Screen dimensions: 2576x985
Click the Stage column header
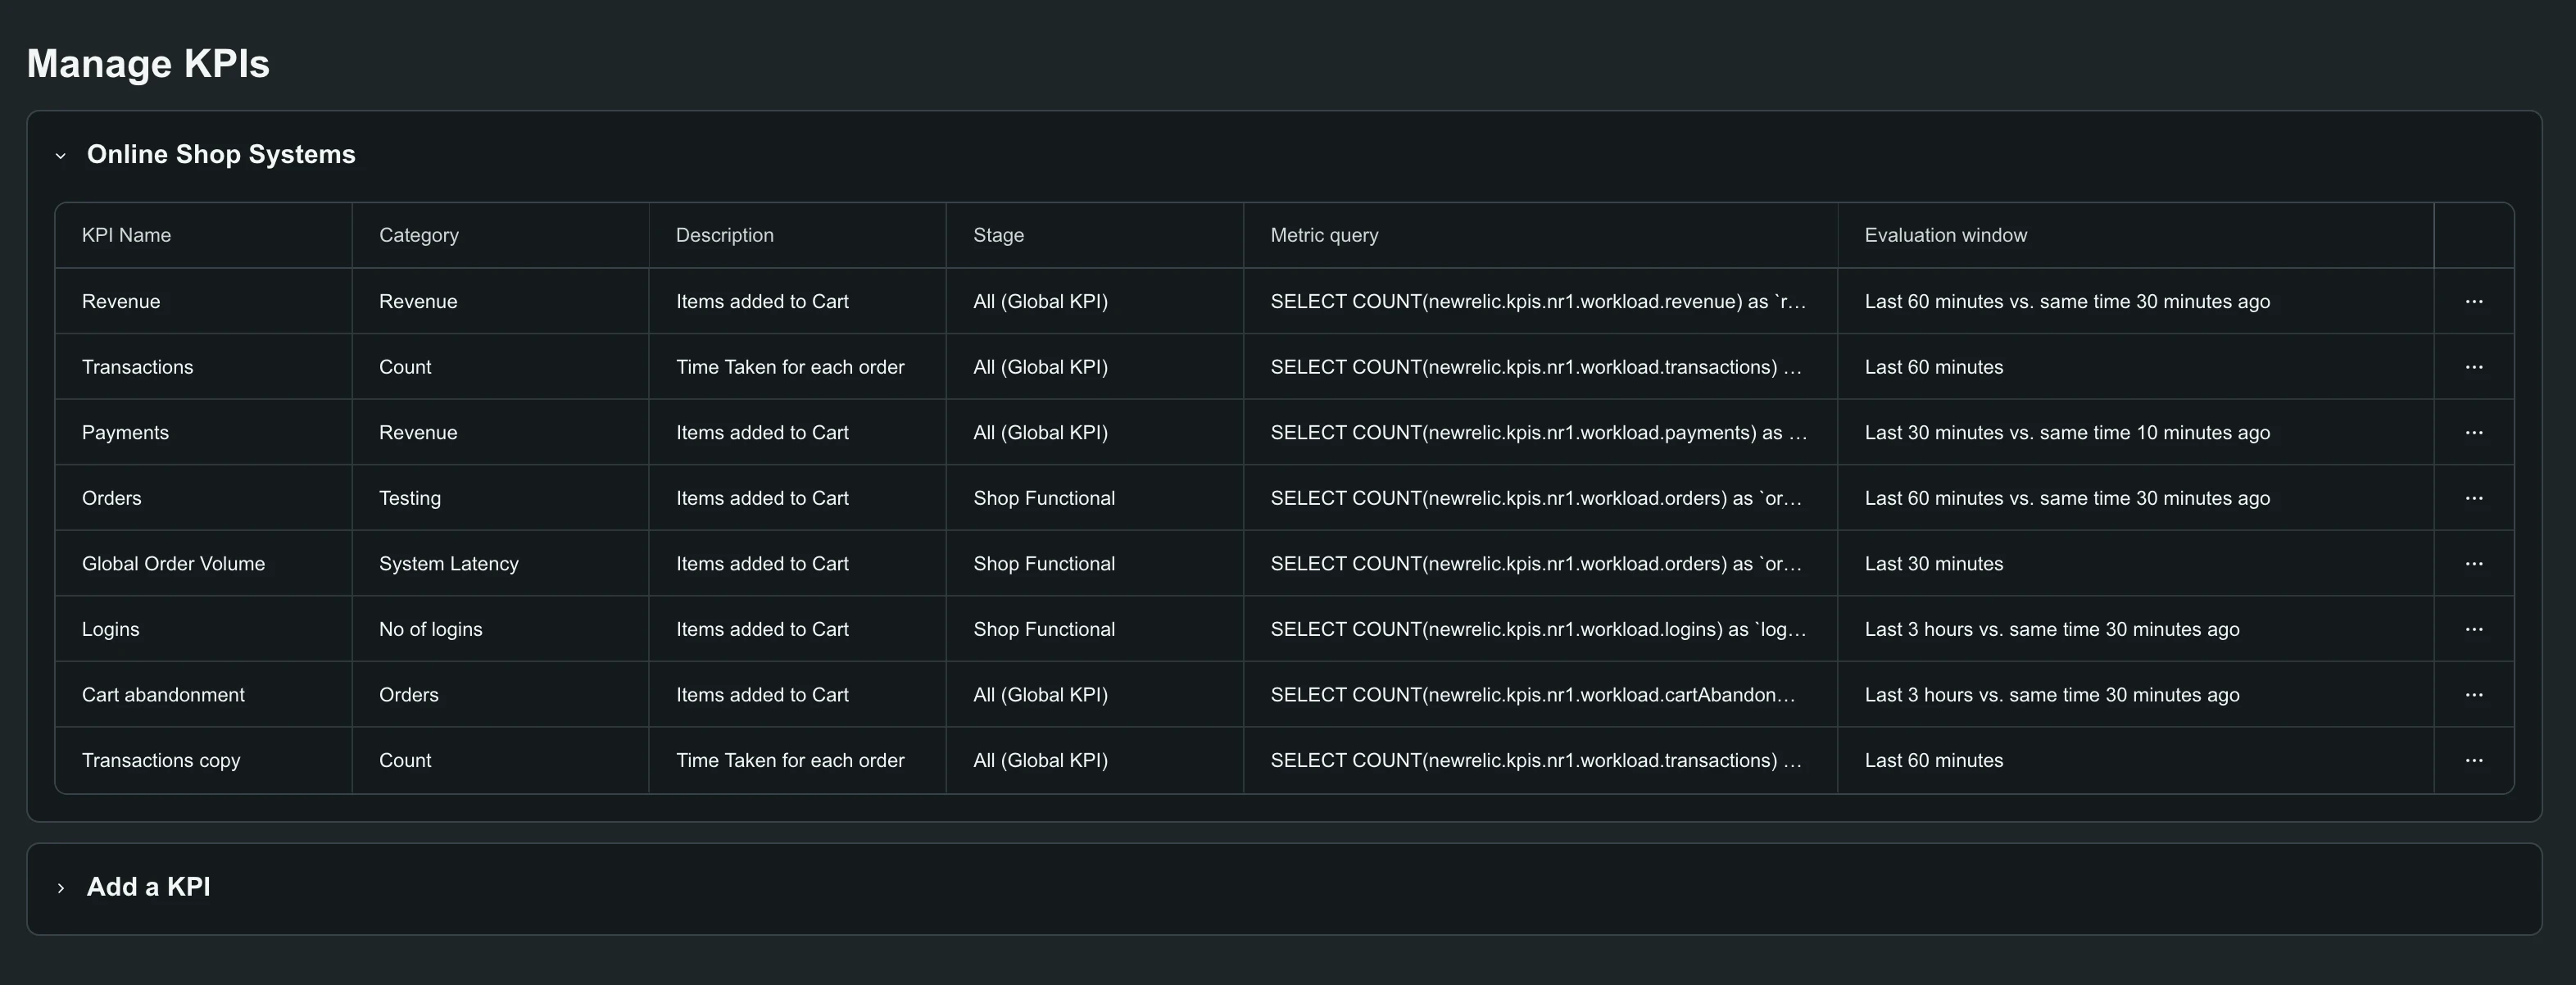[998, 235]
